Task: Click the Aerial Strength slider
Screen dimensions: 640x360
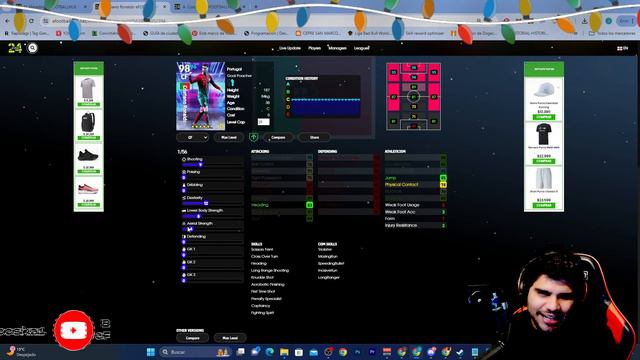Action: tap(212, 229)
